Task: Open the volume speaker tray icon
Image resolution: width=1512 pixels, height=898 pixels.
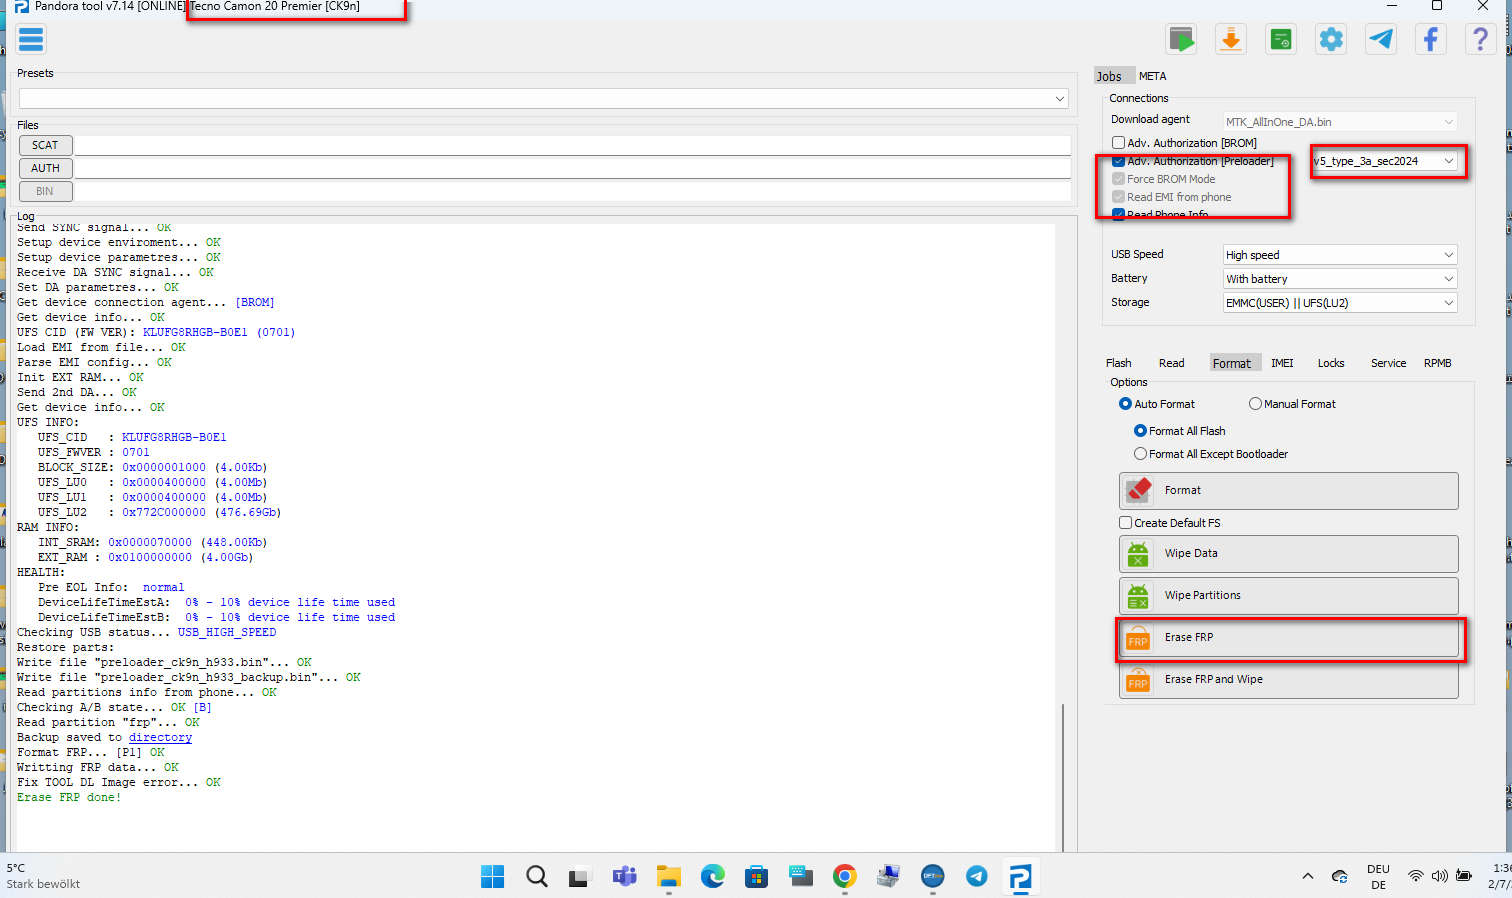Action: (1439, 877)
